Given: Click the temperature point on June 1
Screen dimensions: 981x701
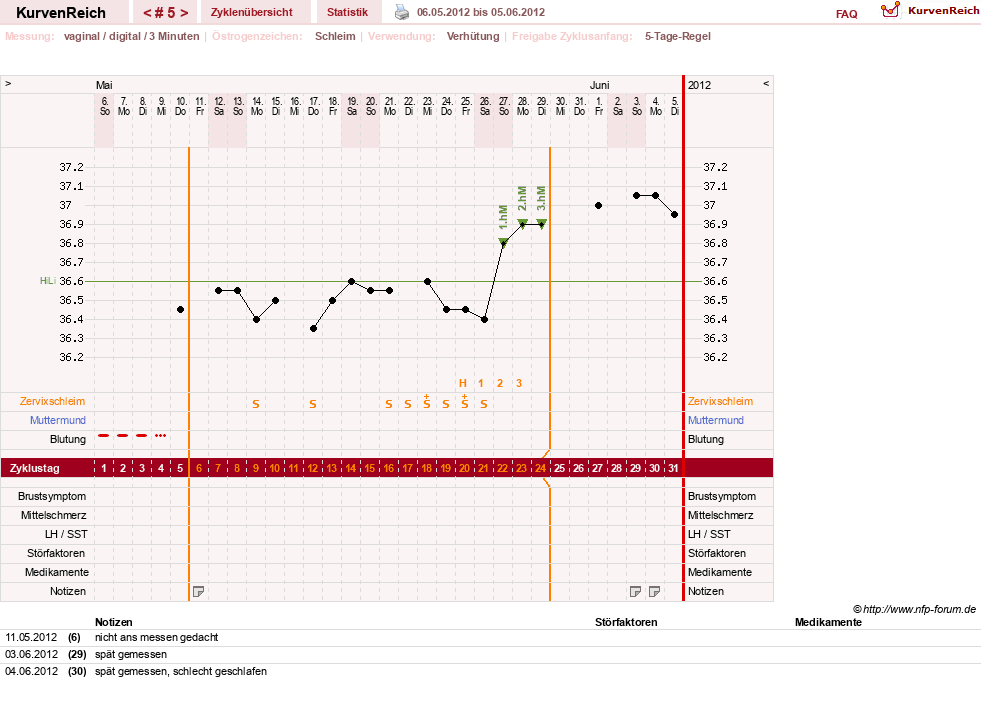Looking at the screenshot, I should [x=599, y=205].
